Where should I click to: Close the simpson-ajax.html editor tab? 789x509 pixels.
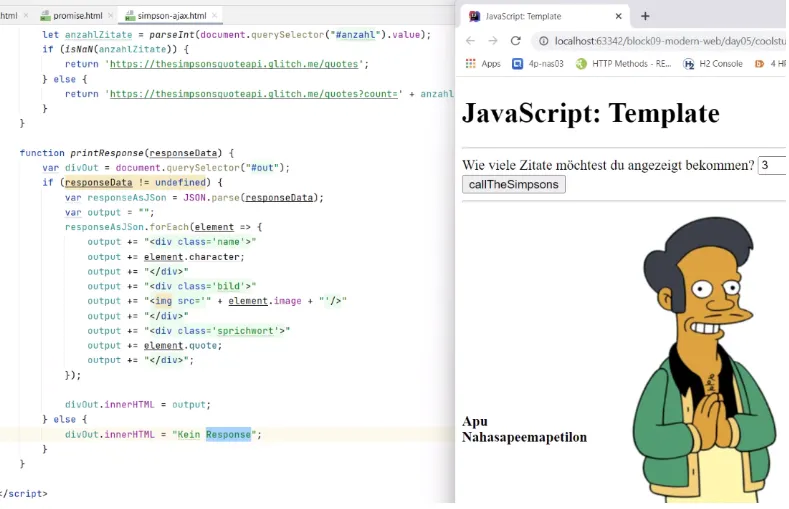coord(214,16)
